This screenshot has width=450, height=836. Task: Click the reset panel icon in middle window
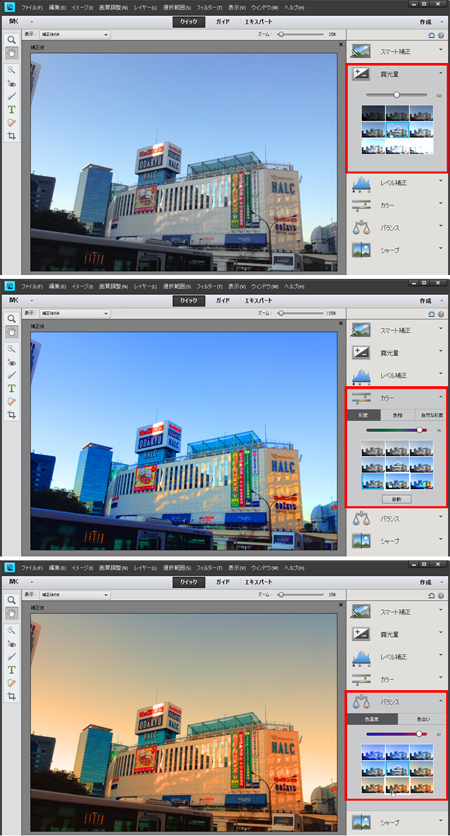432,314
